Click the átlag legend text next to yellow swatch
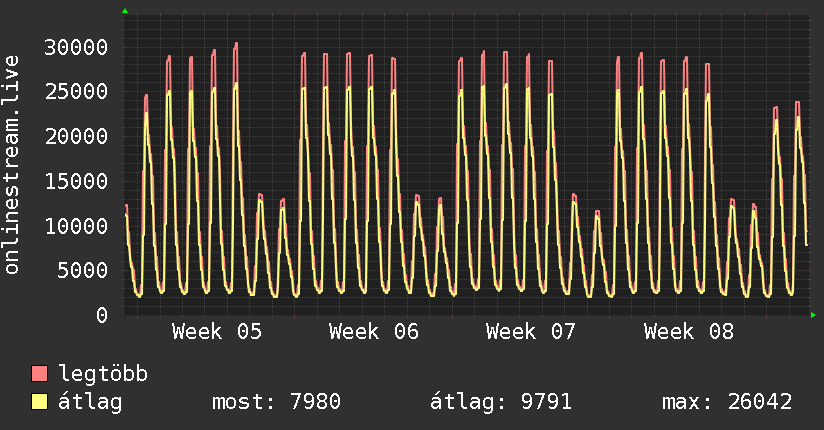This screenshot has width=824, height=430. tap(91, 402)
